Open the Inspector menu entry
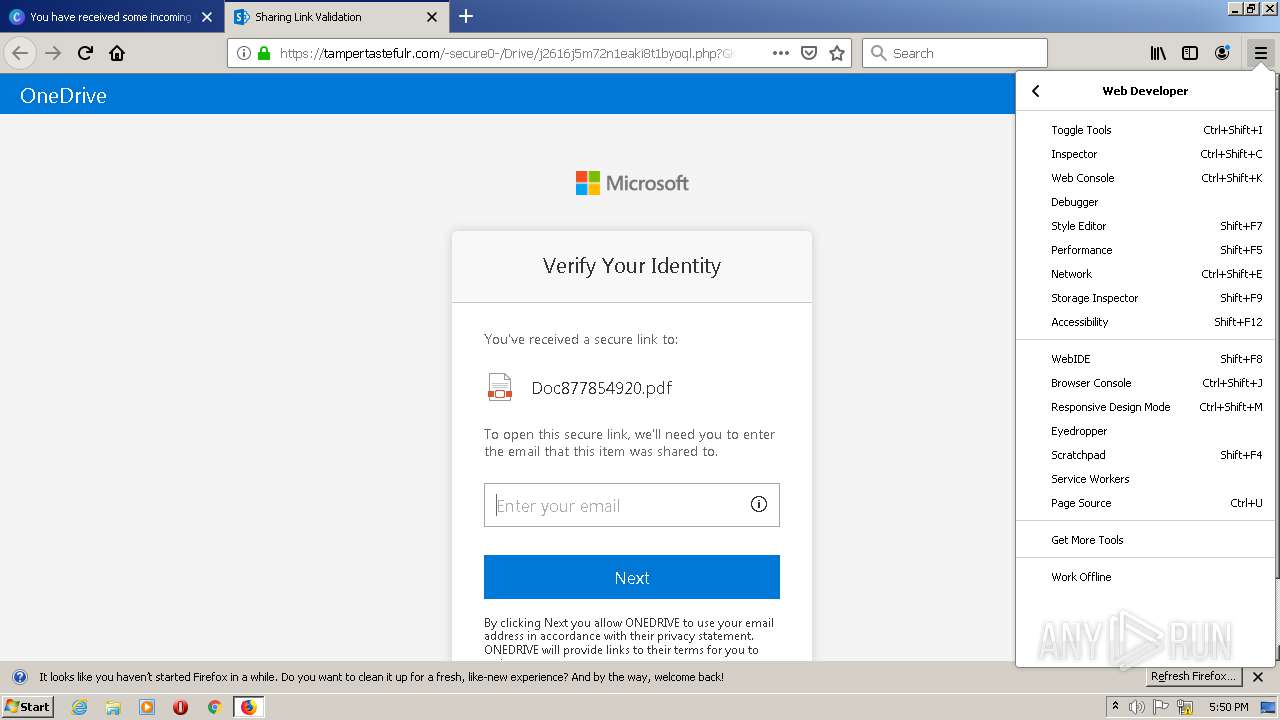Image resolution: width=1280 pixels, height=720 pixels. [x=1145, y=154]
